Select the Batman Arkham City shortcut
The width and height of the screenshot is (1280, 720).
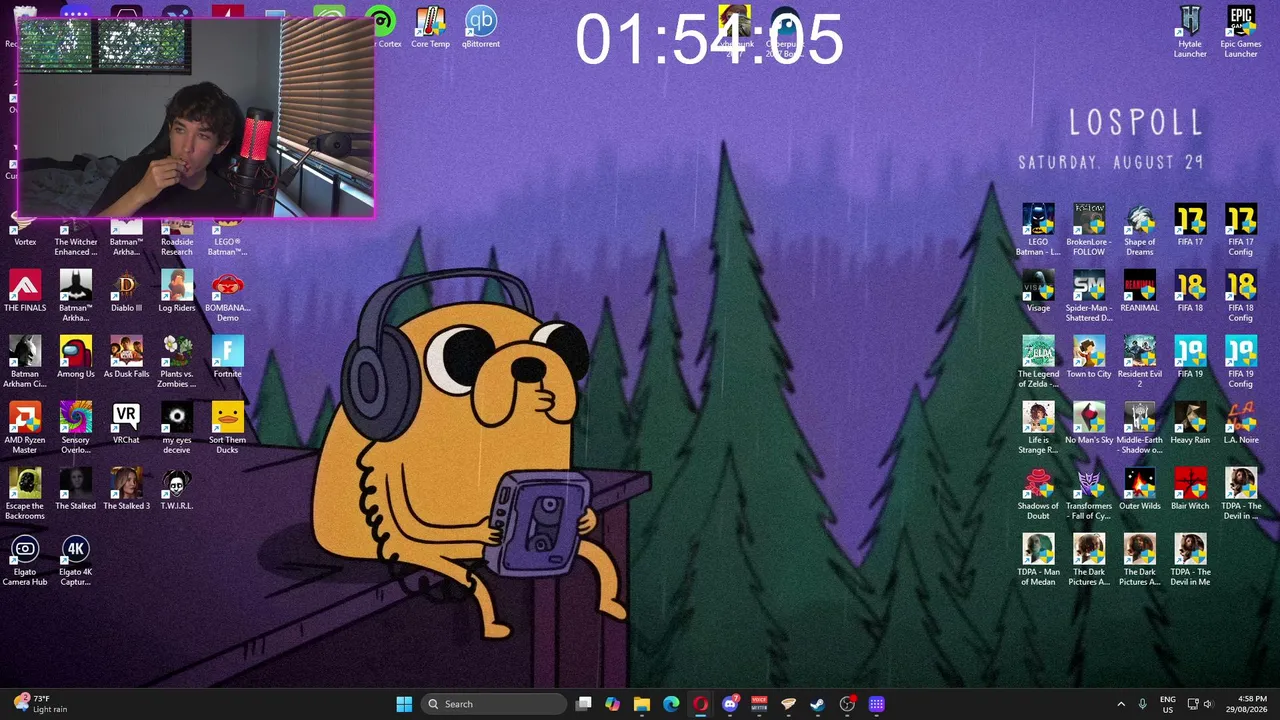(x=25, y=362)
